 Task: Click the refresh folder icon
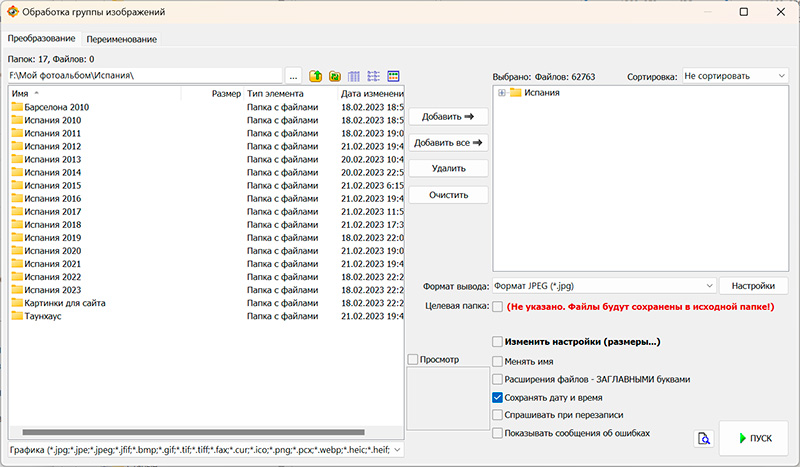pos(335,76)
